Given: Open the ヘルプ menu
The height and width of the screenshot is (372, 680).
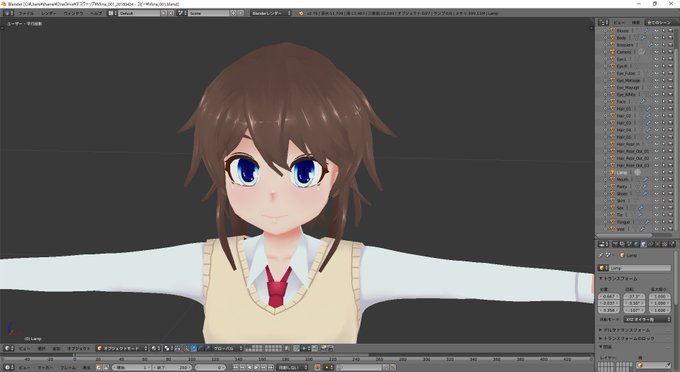Looking at the screenshot, I should (x=95, y=13).
